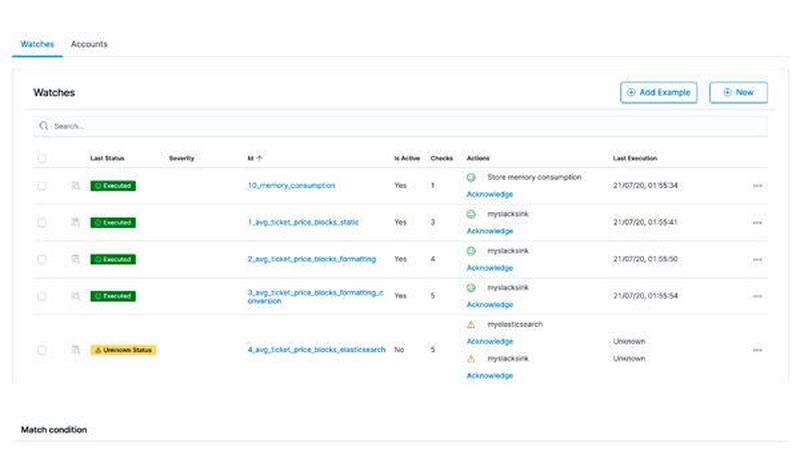
Task: Click the Store memory consumption action label
Action: [534, 177]
